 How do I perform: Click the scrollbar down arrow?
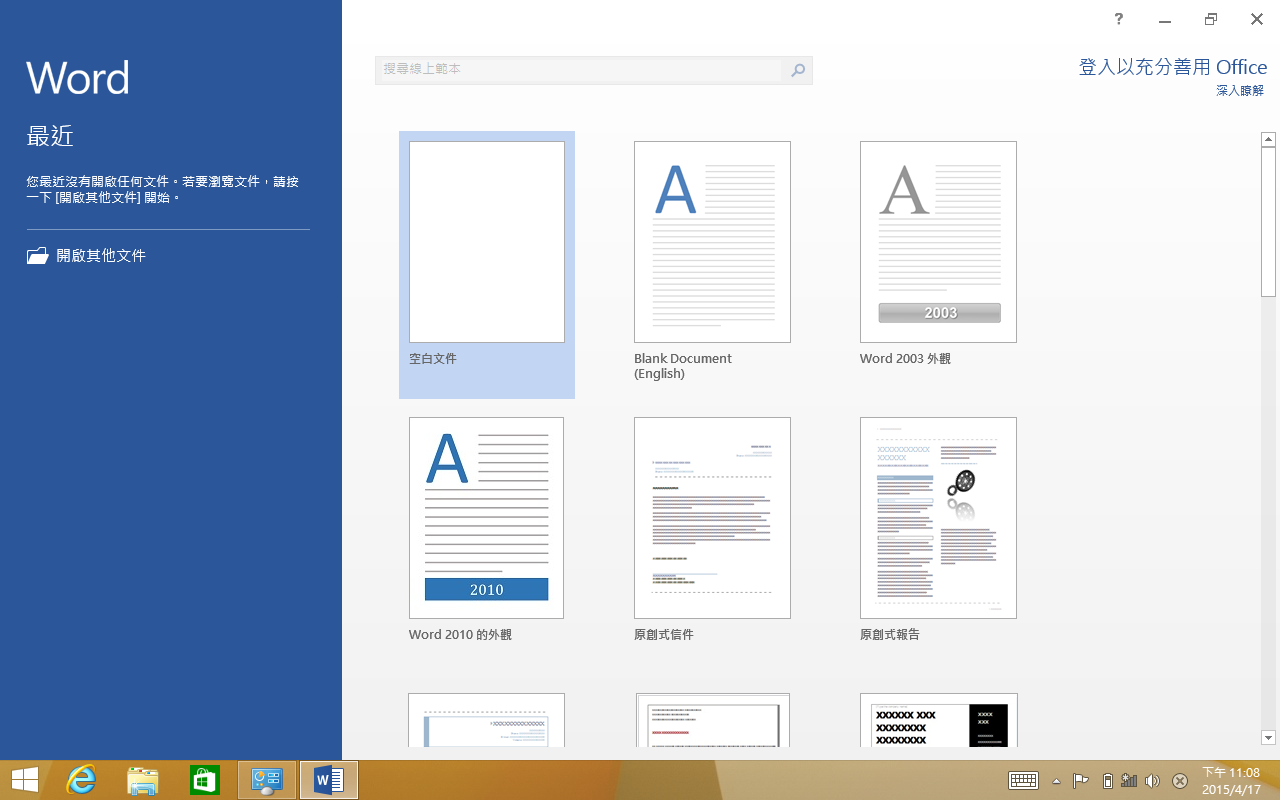(x=1269, y=738)
